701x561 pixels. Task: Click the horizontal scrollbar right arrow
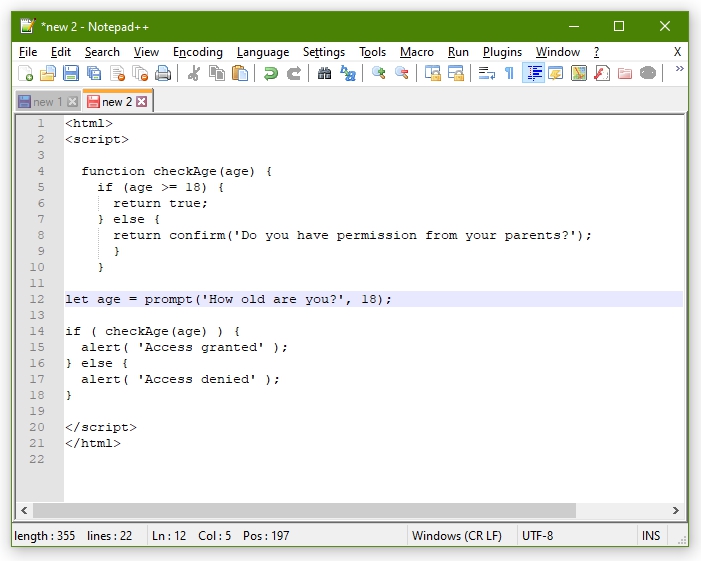click(676, 510)
